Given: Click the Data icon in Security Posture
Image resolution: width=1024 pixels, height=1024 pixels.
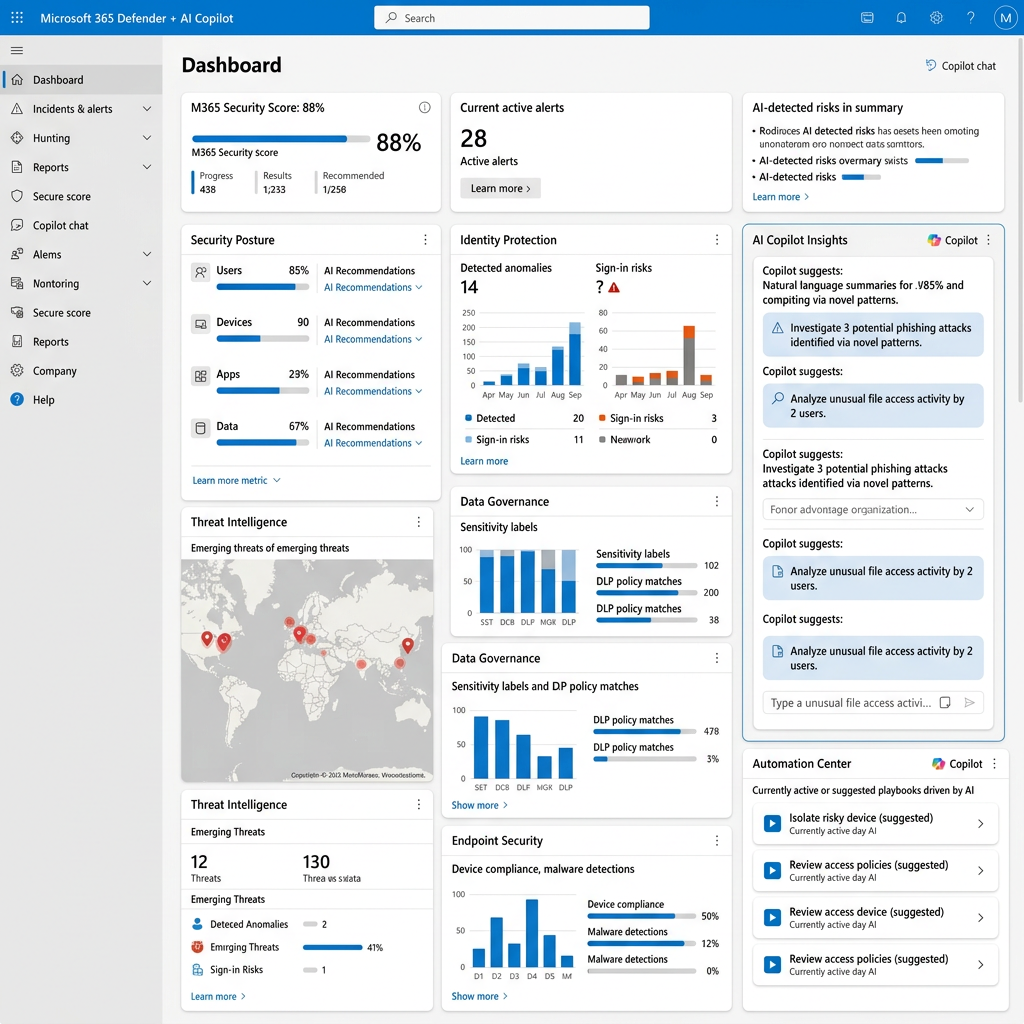Looking at the screenshot, I should point(200,428).
